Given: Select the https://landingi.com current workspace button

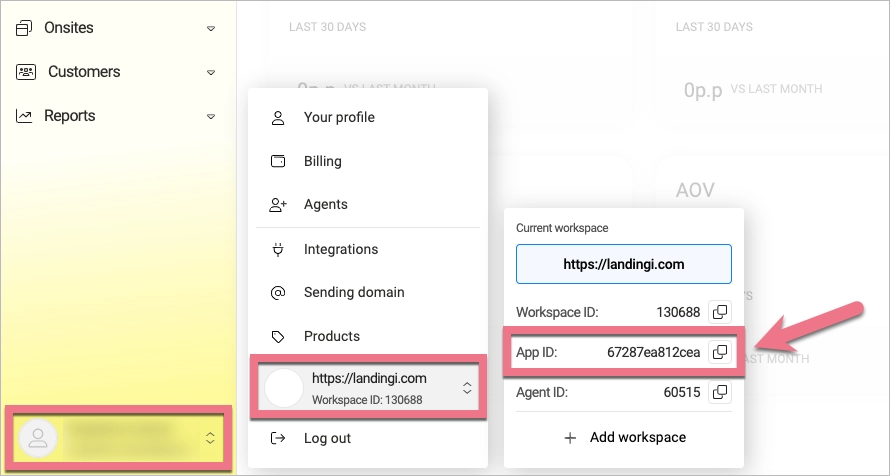Looking at the screenshot, I should (624, 264).
